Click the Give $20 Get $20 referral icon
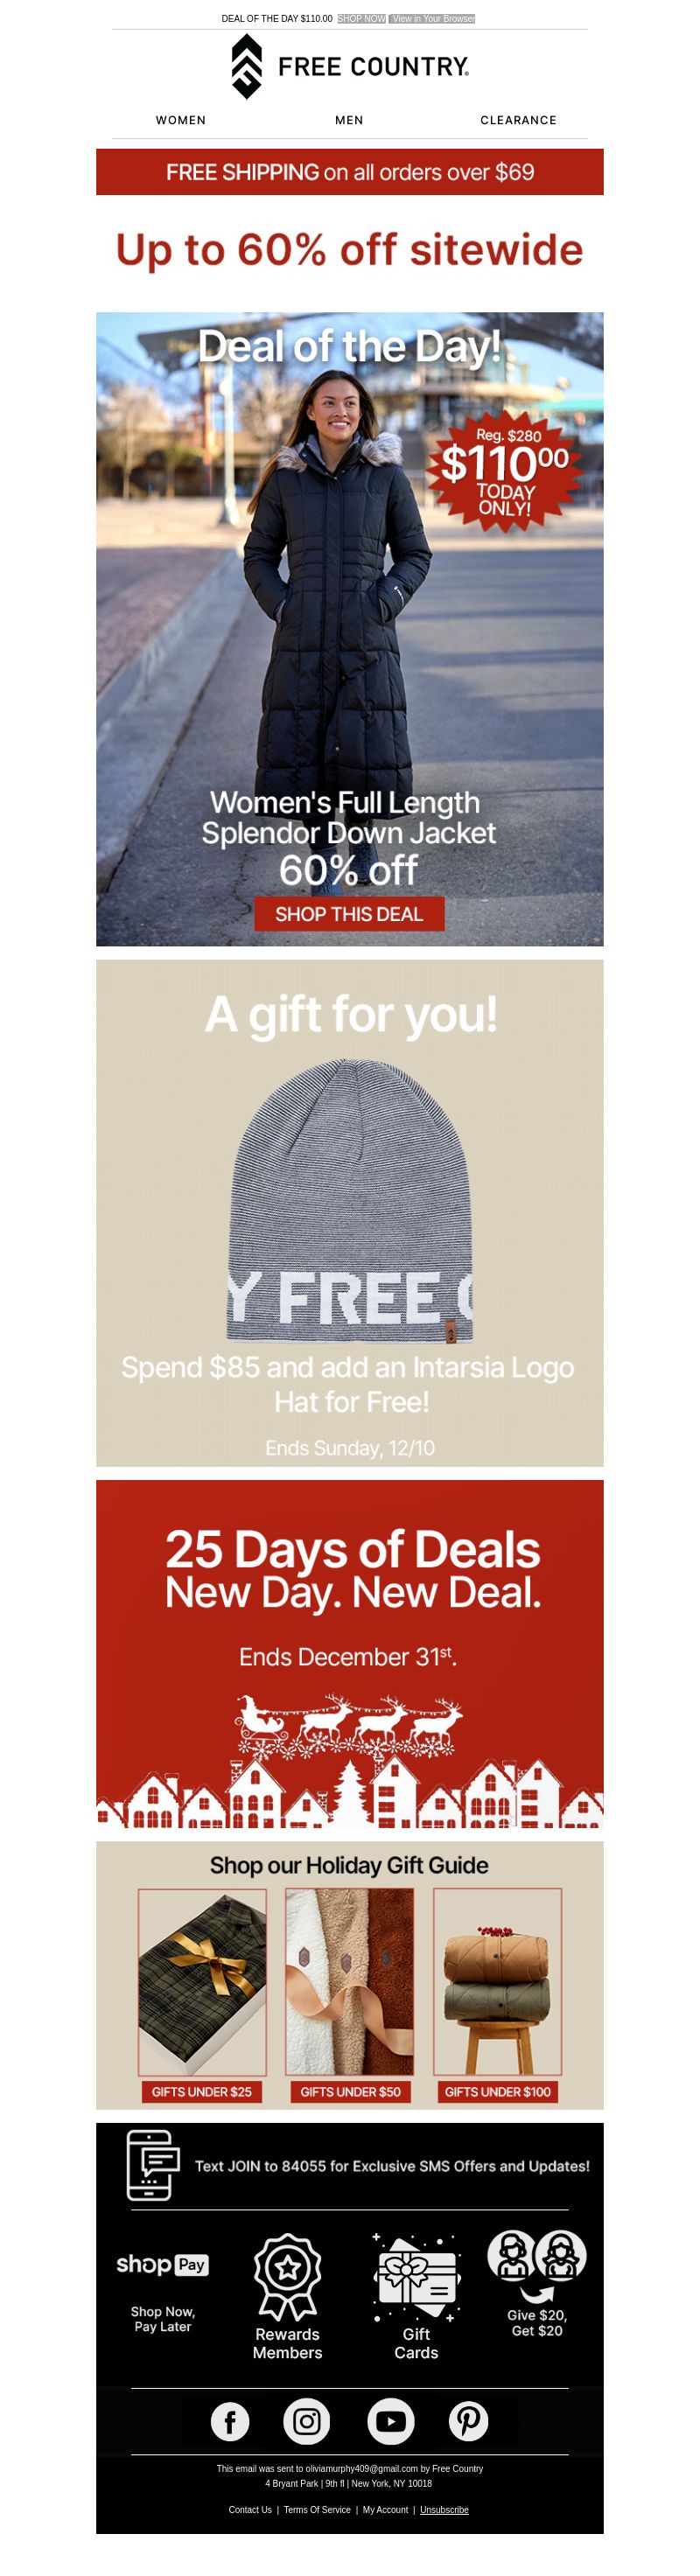This screenshot has height=2576, width=700. pos(537,2265)
